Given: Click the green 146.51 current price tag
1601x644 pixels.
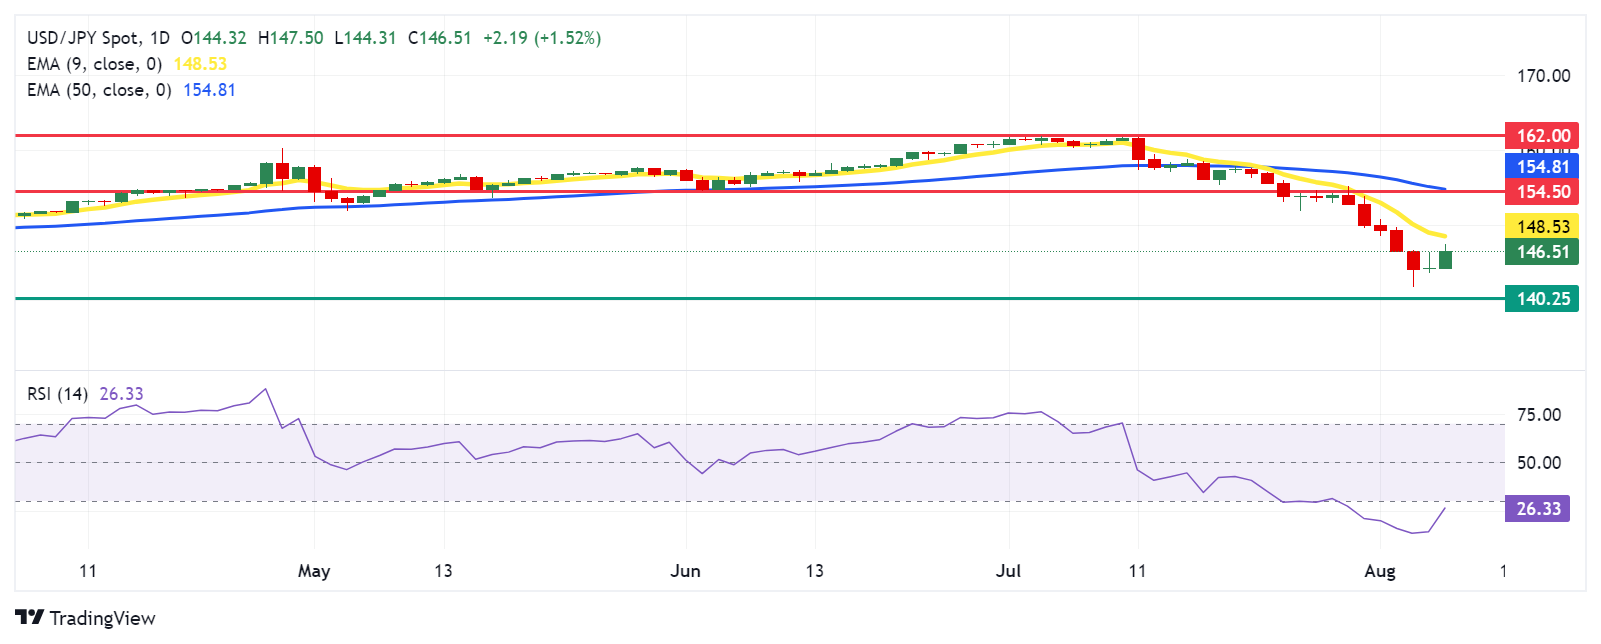Looking at the screenshot, I should [x=1541, y=252].
